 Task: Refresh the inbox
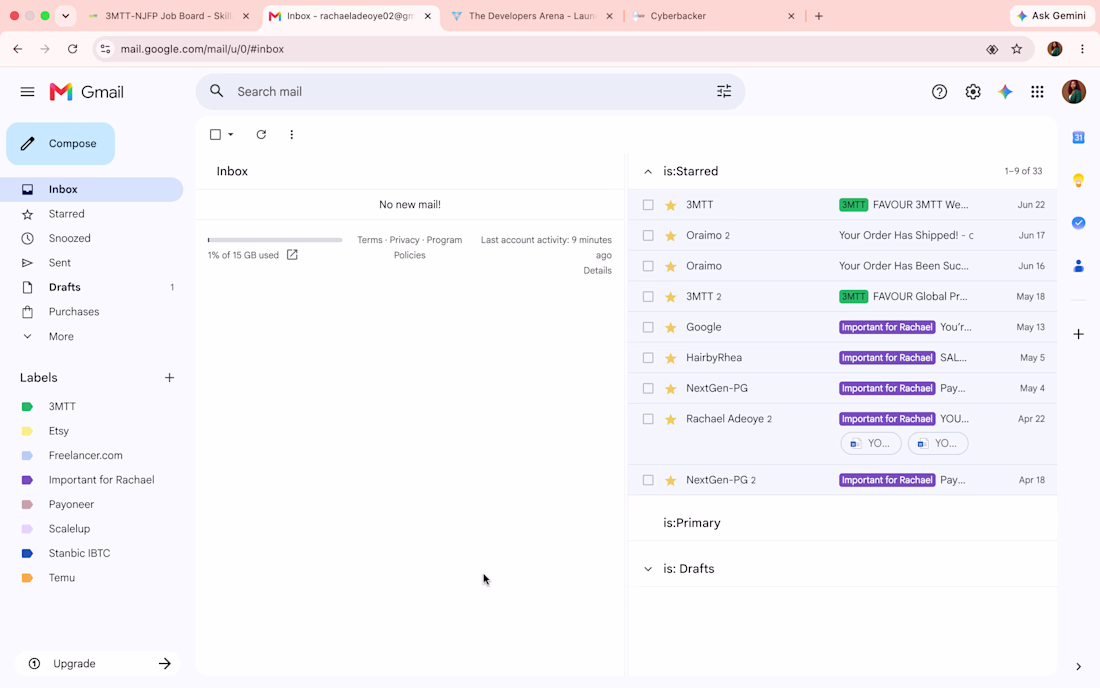click(x=261, y=134)
